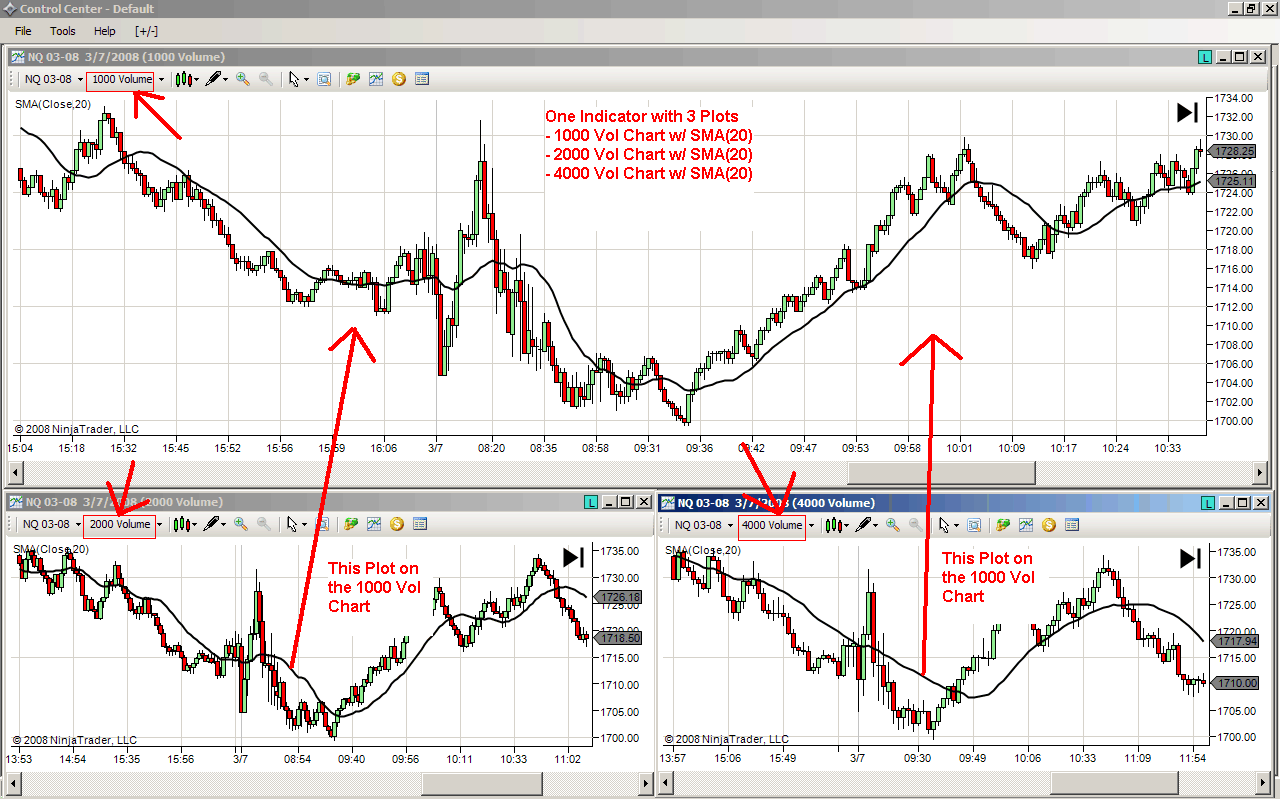
Task: Toggle the L link button on 1000 Volume chart
Action: pyautogui.click(x=1207, y=57)
